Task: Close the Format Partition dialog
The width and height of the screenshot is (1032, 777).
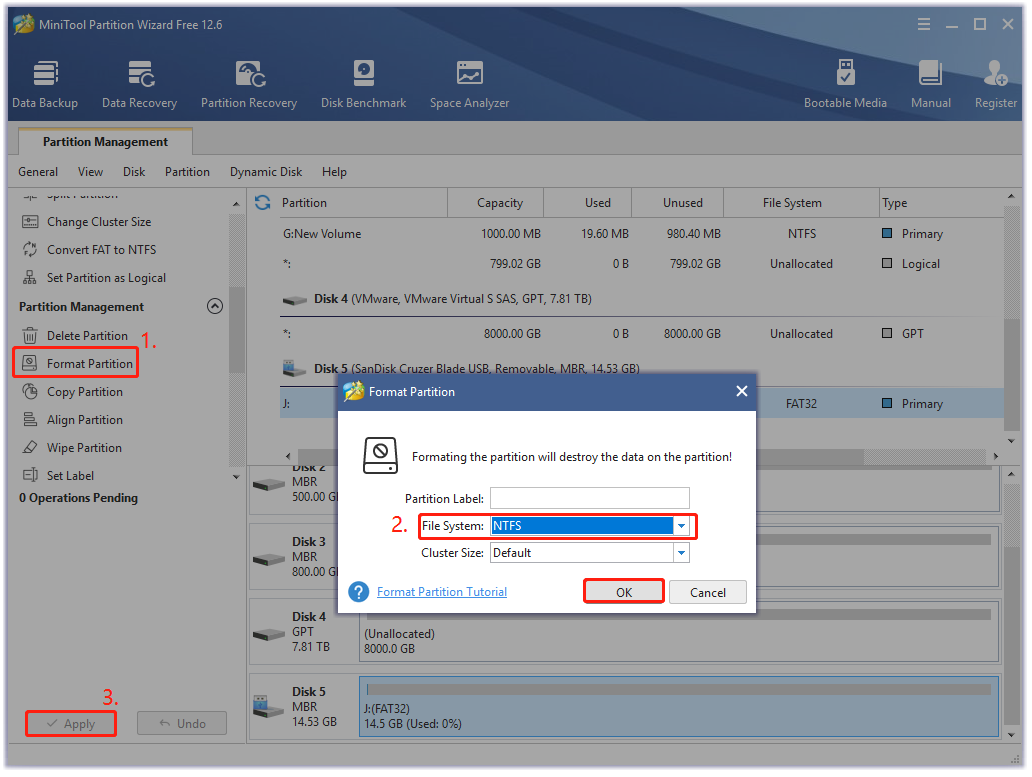Action: click(x=742, y=391)
